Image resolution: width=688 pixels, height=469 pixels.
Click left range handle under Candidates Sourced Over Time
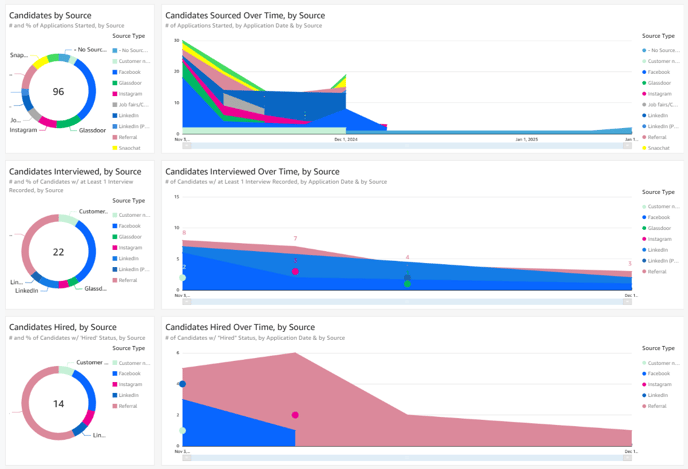point(187,145)
